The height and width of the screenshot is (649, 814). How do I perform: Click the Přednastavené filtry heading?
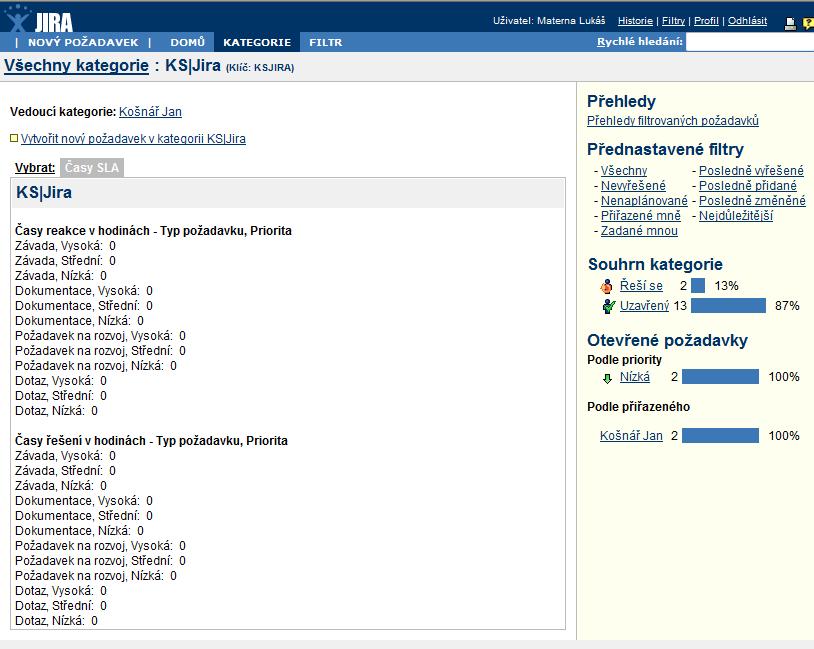pyautogui.click(x=666, y=150)
